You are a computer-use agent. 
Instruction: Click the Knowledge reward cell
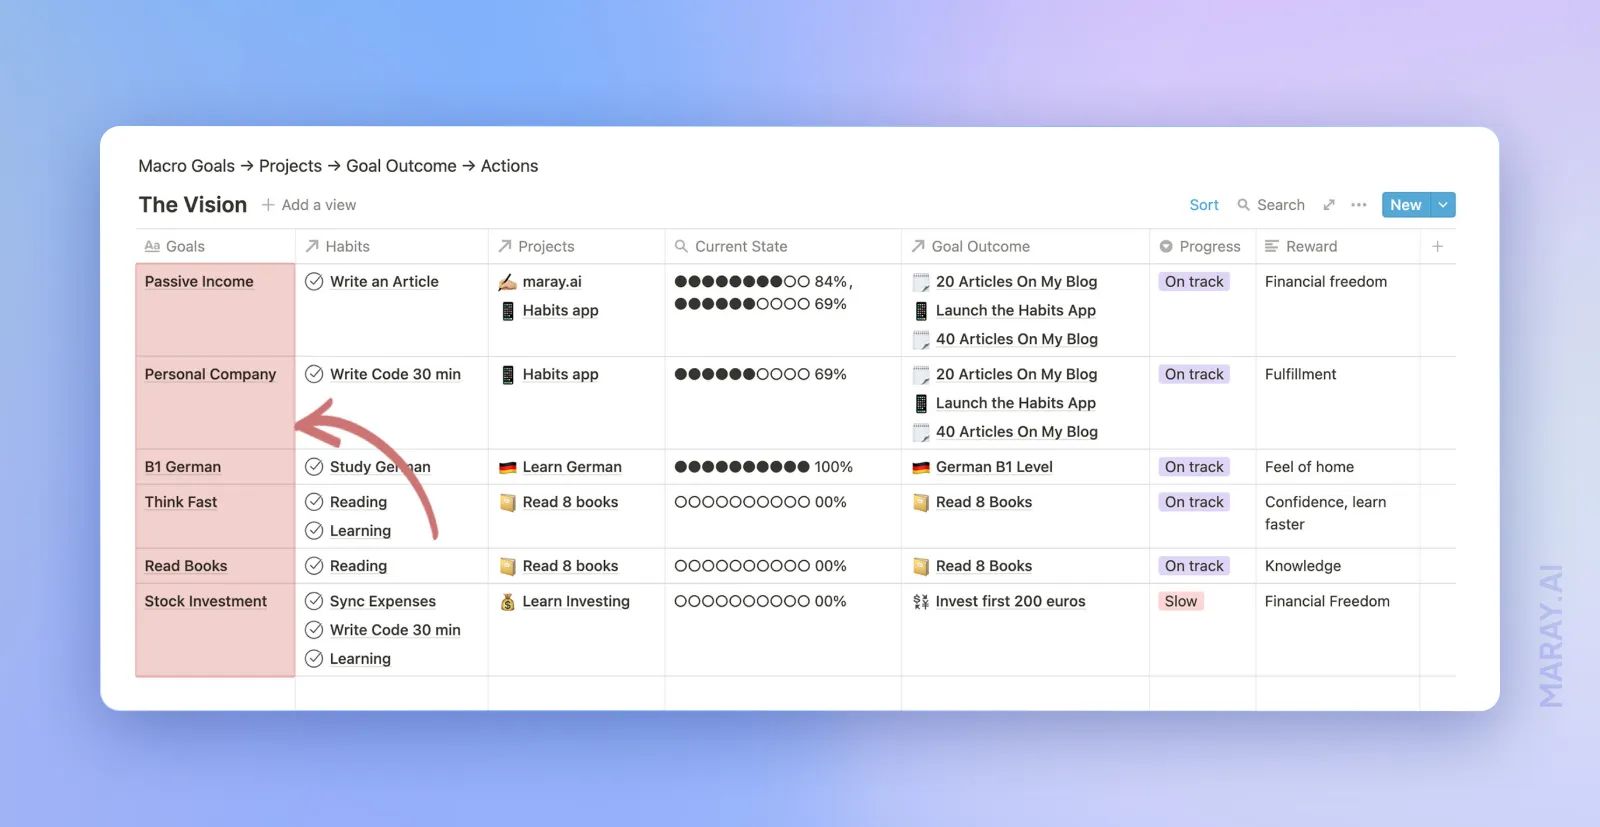click(x=1337, y=566)
